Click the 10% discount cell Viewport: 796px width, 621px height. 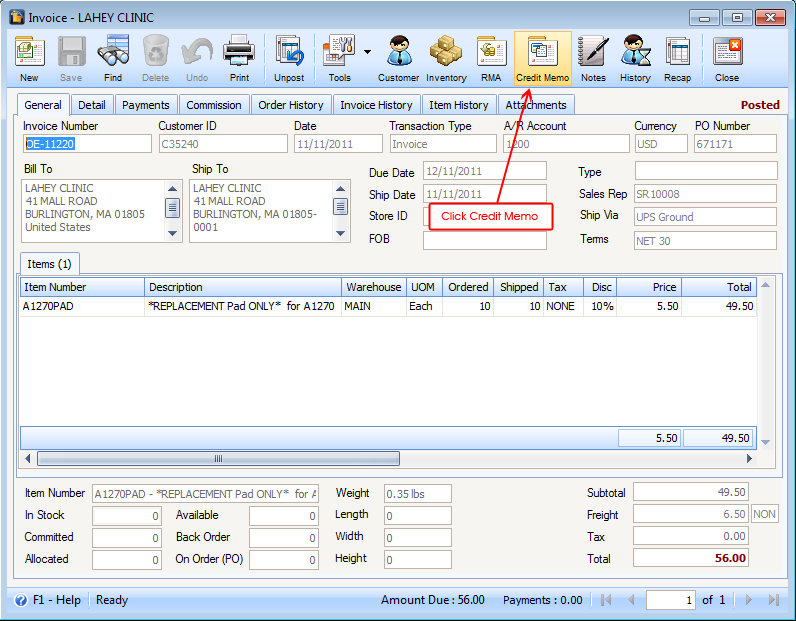[600, 306]
